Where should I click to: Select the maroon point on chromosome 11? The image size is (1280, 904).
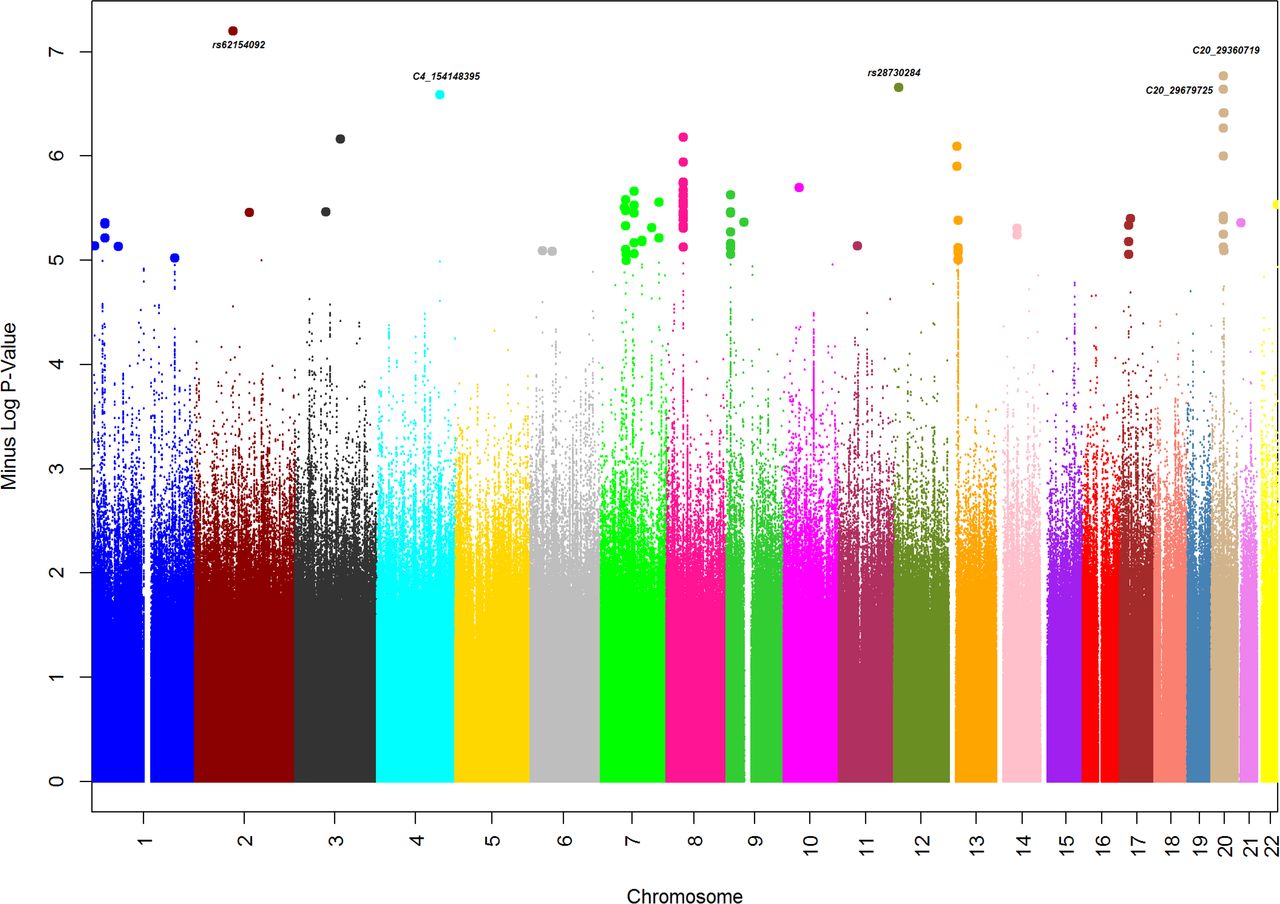point(857,246)
